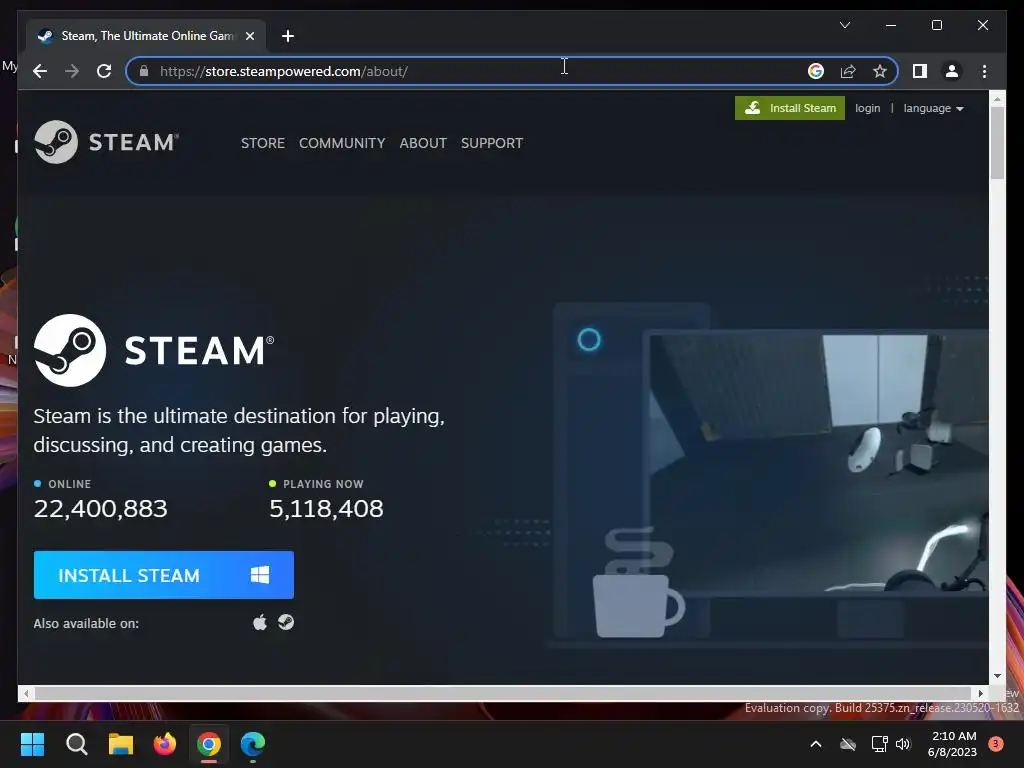
Task: Click the online count 22,400,883
Action: 101,508
